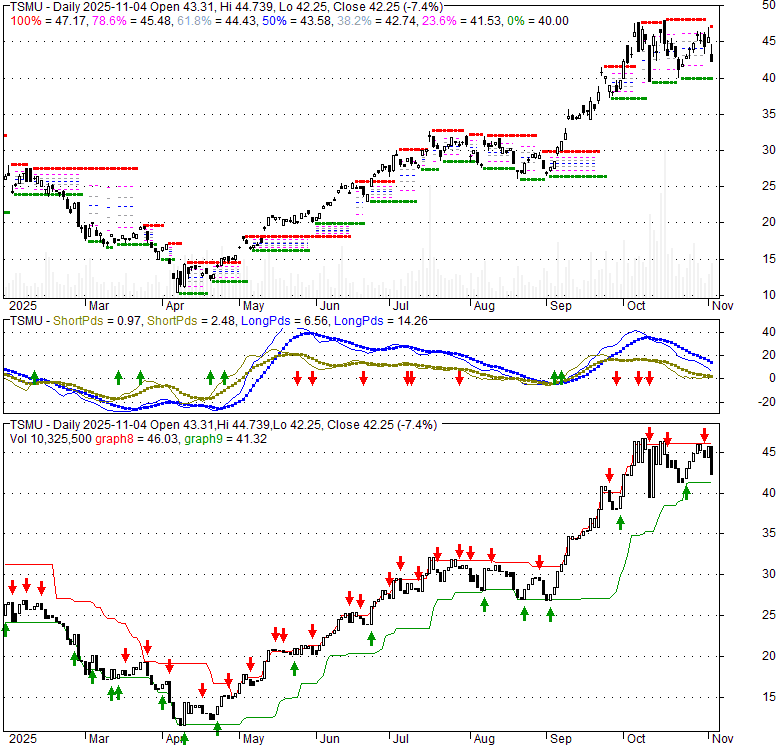780x745 pixels.
Task: Click the 'Nov' month label under top chart
Action: point(722,306)
